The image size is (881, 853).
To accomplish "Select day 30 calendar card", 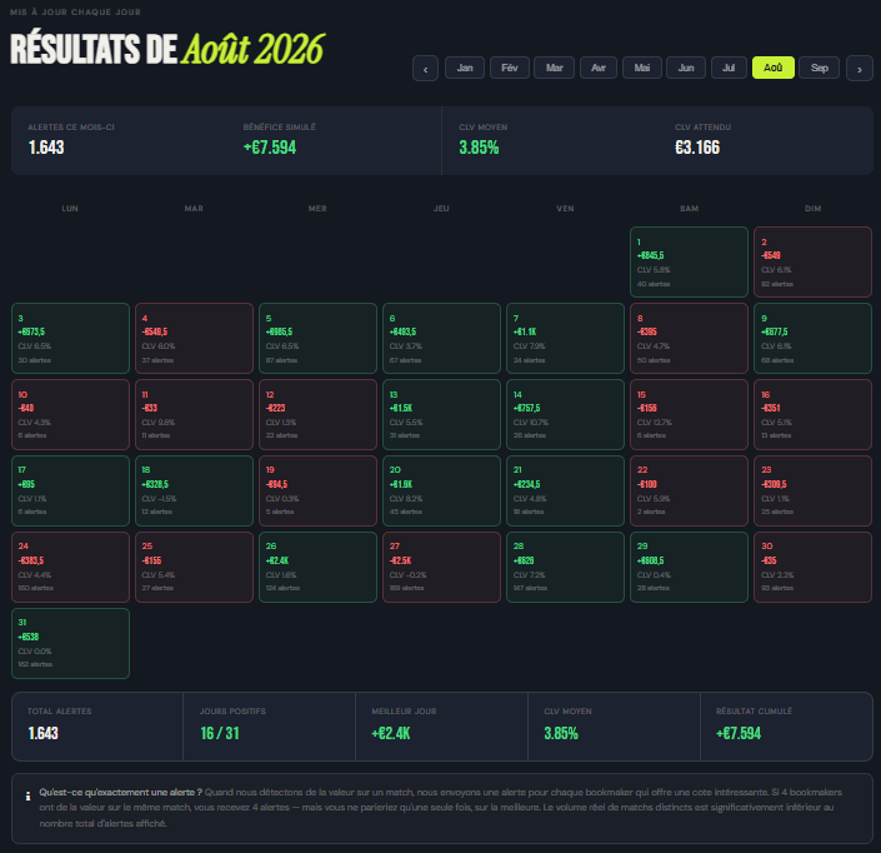I will [812, 567].
